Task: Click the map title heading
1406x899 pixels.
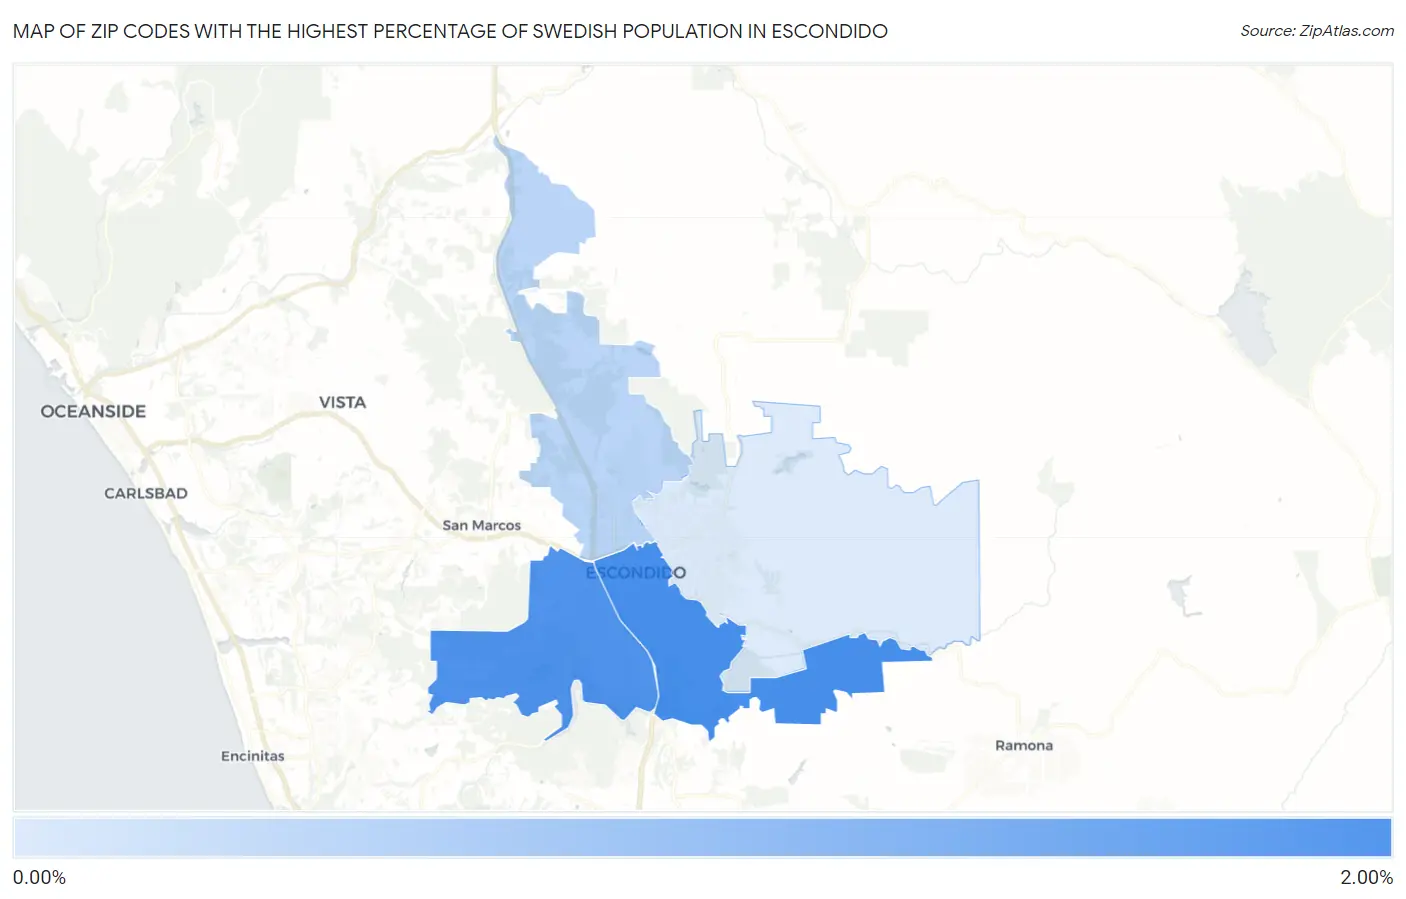Action: pyautogui.click(x=450, y=31)
